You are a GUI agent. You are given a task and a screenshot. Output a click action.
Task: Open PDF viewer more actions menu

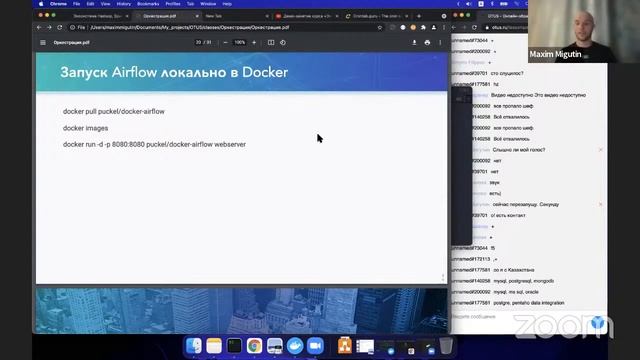click(x=440, y=42)
